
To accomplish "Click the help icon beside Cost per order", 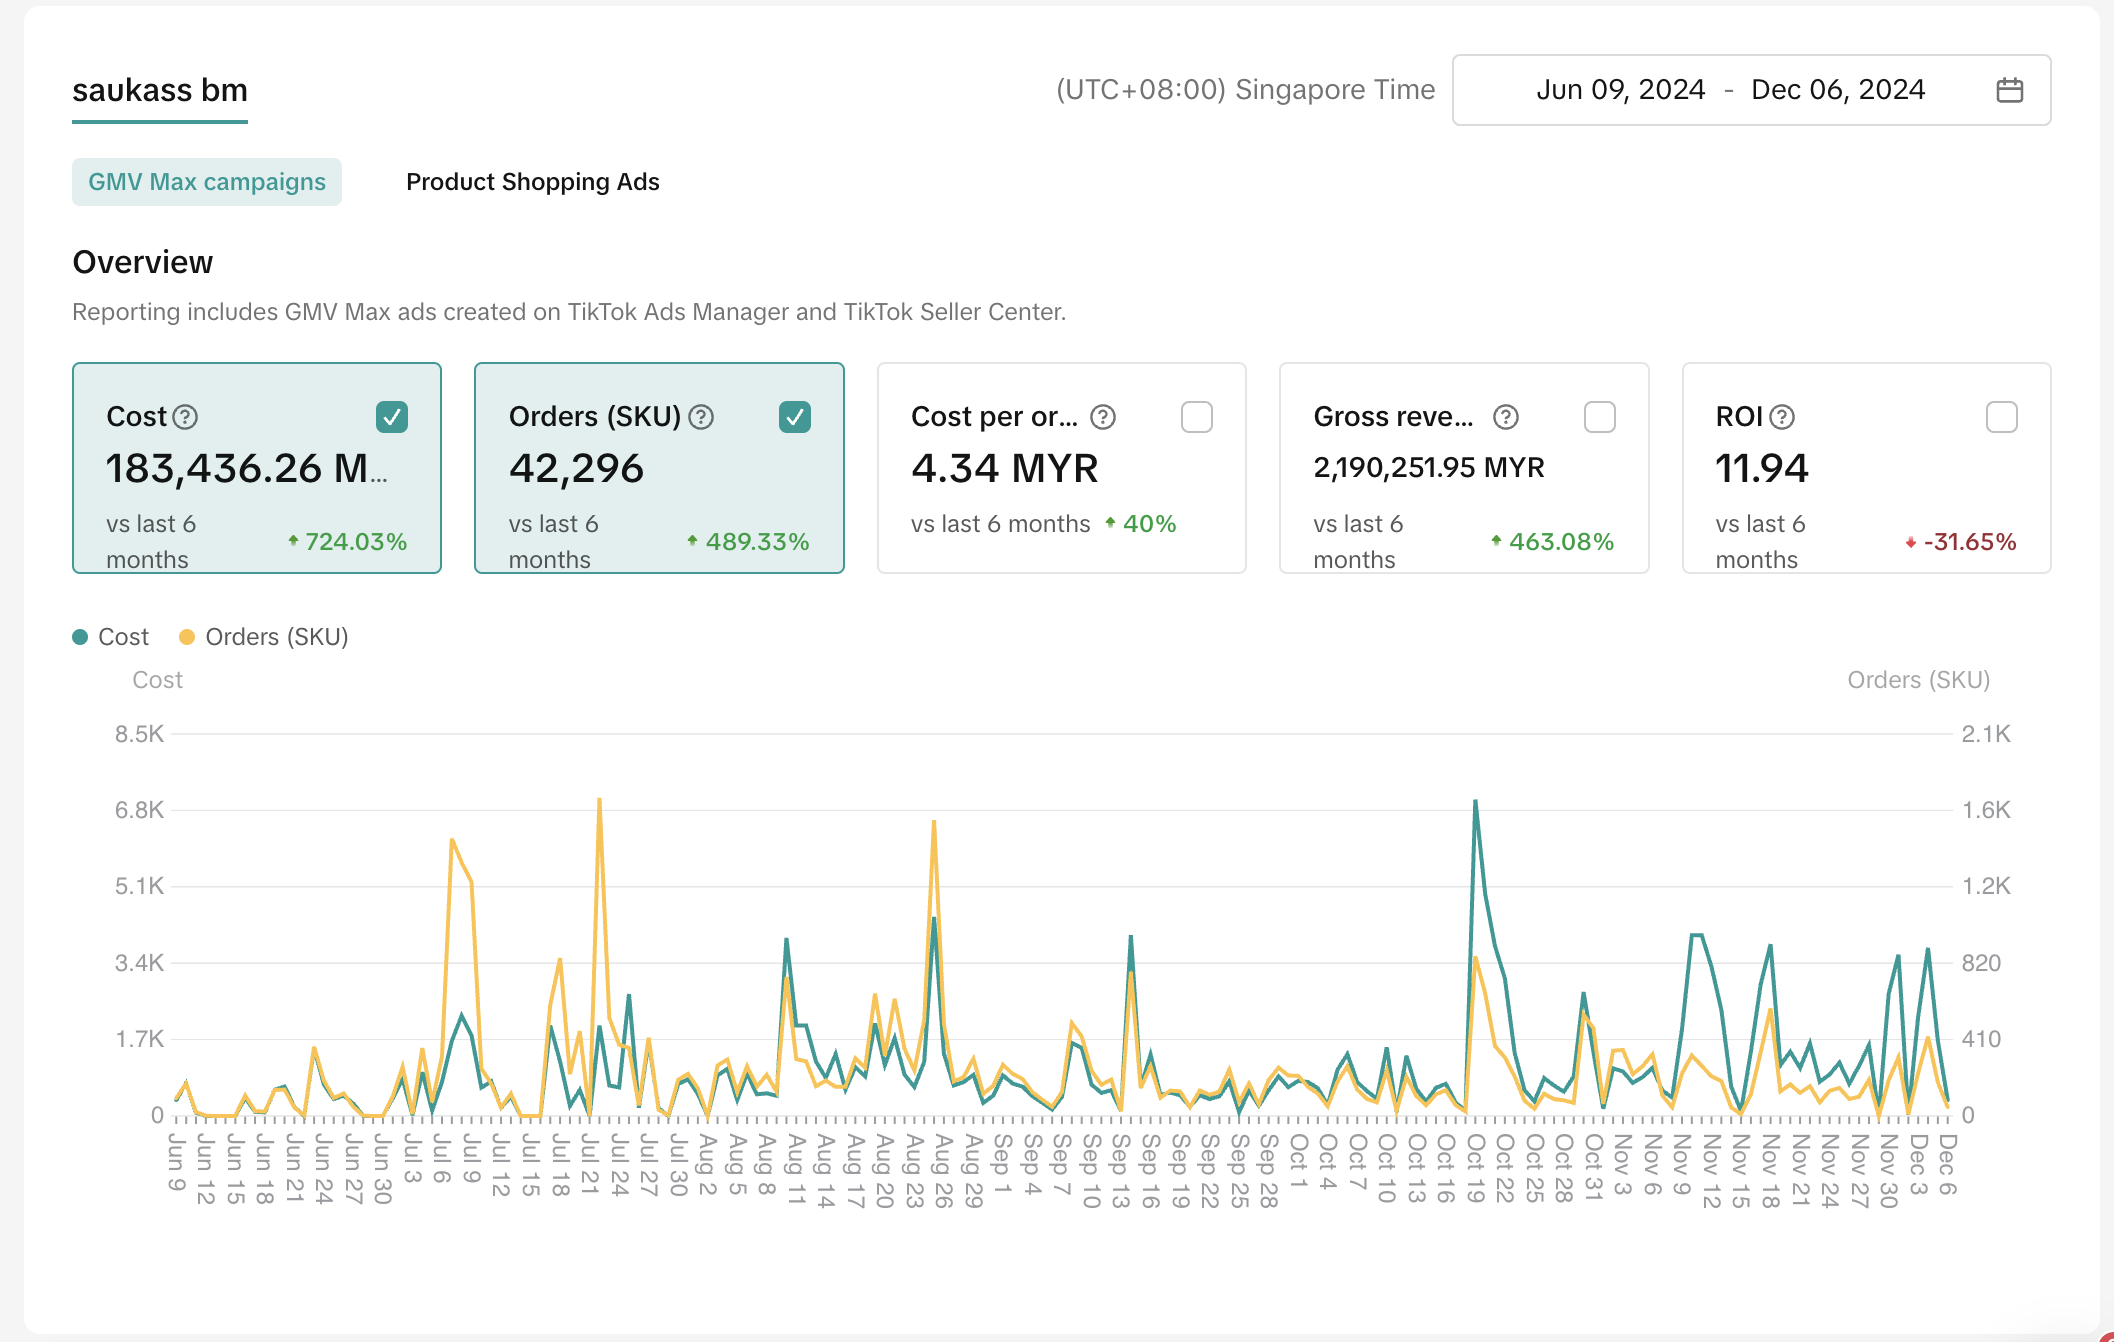I will point(1102,417).
